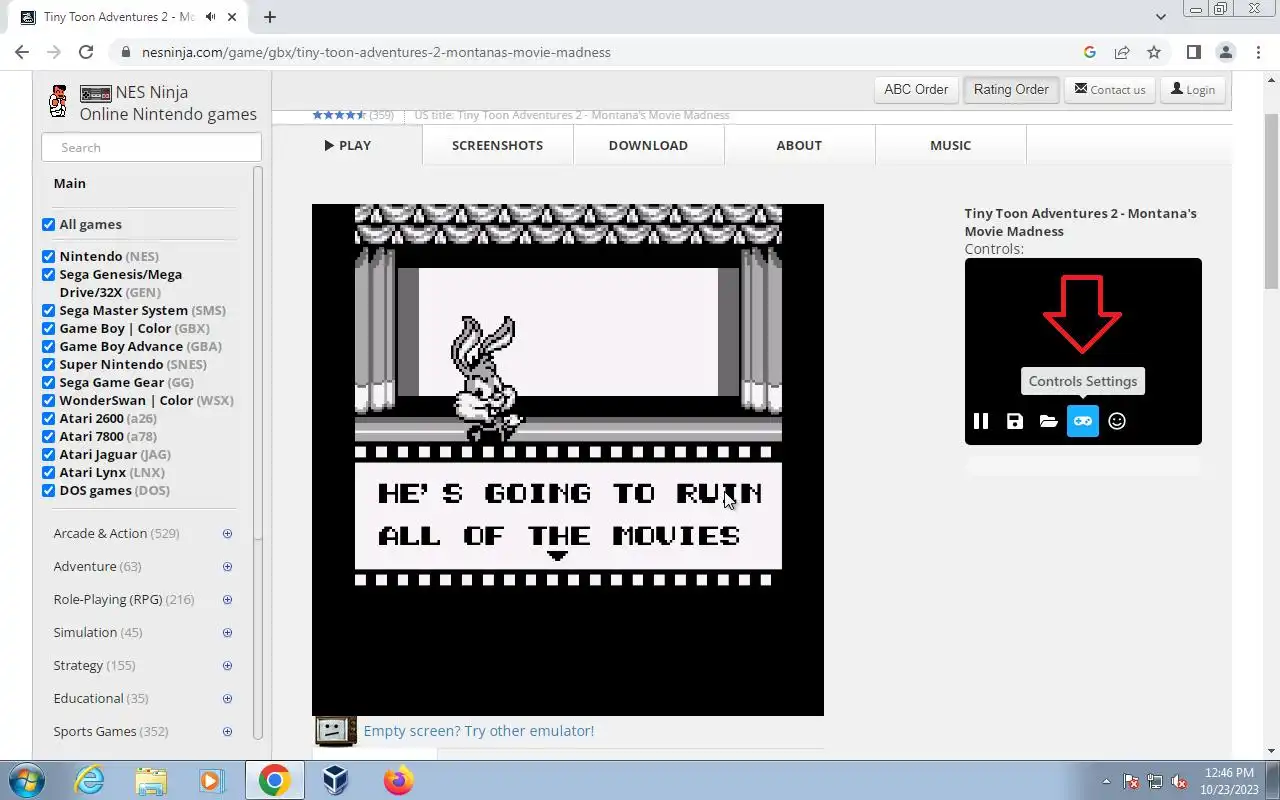Expand the Role-Playing (RPG) category
This screenshot has height=800, width=1280.
227,600
